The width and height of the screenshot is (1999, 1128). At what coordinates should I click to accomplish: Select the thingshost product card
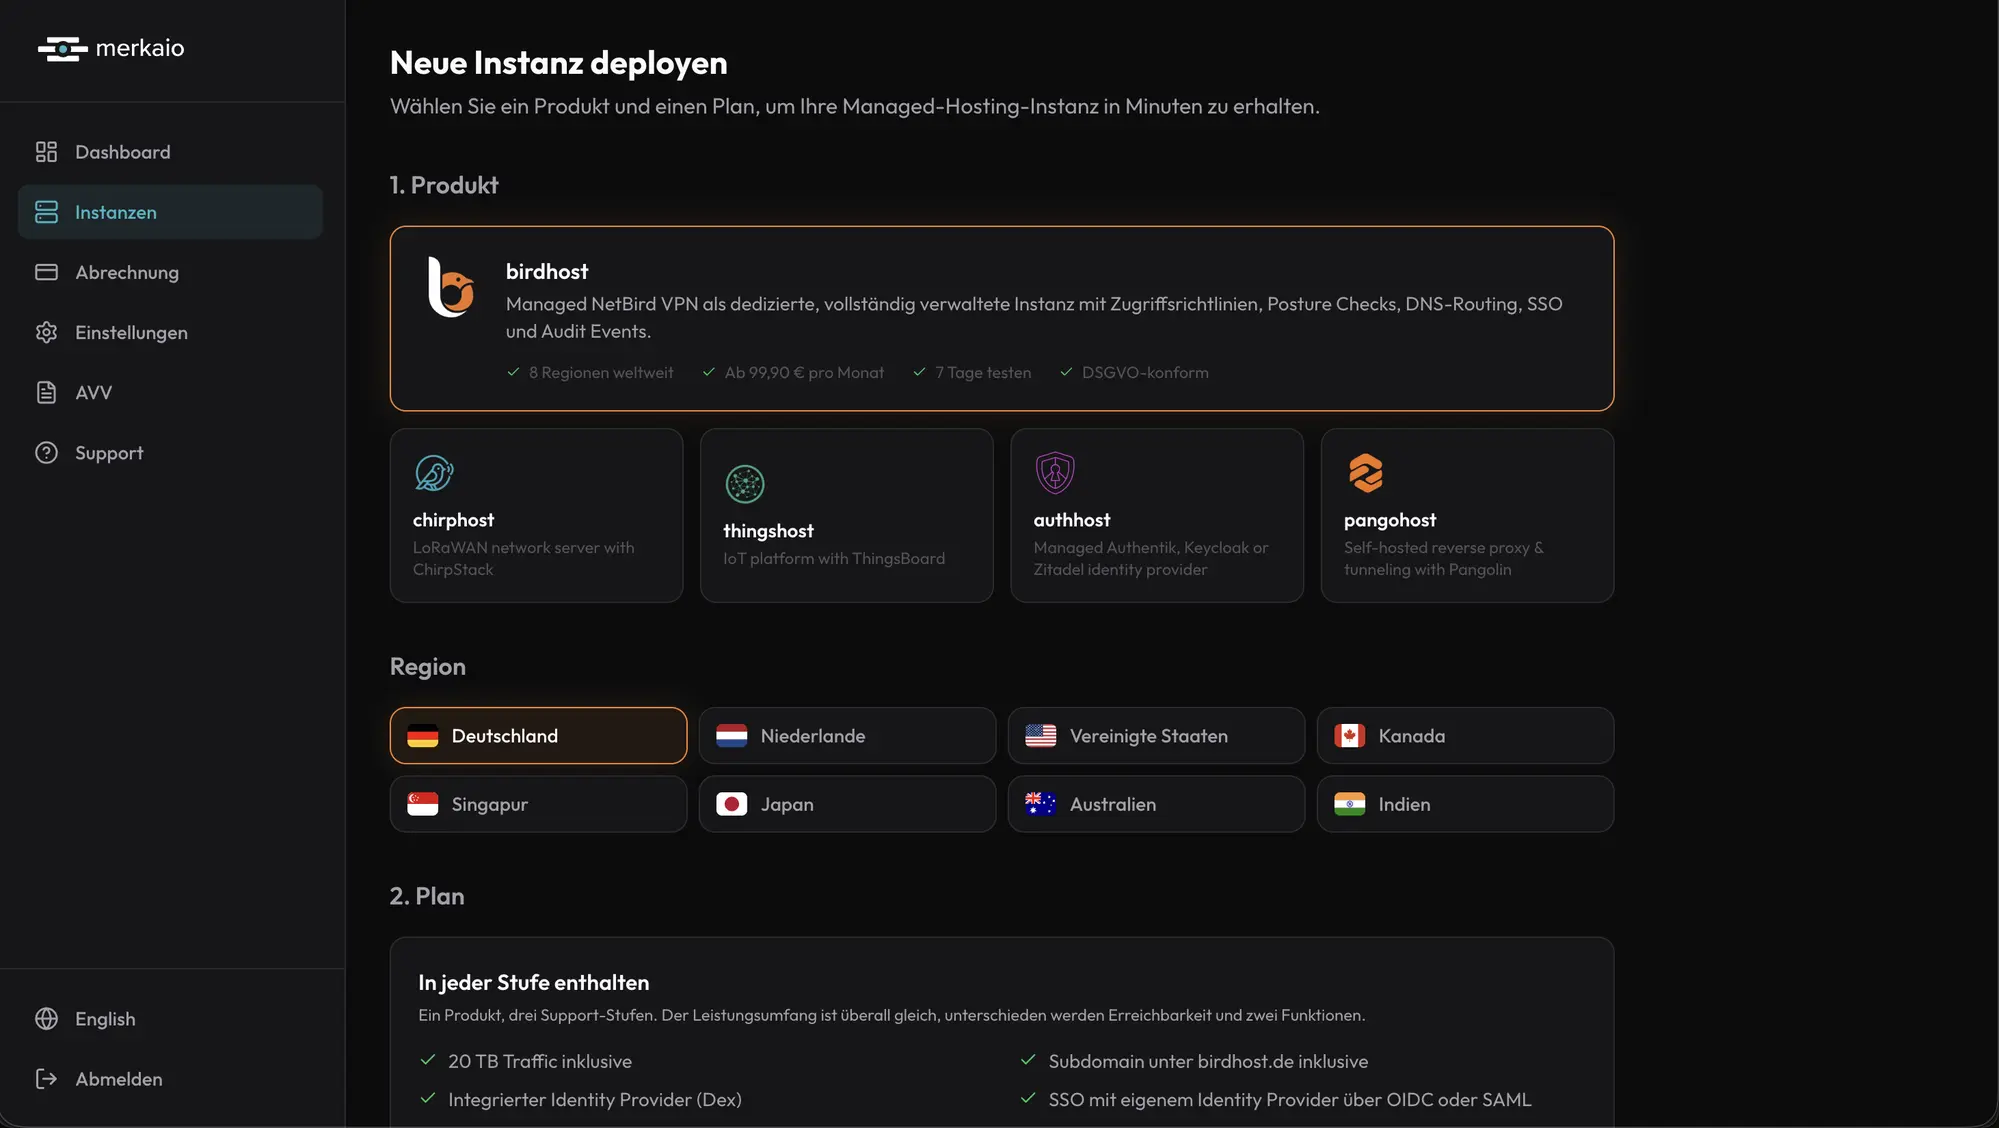(847, 515)
